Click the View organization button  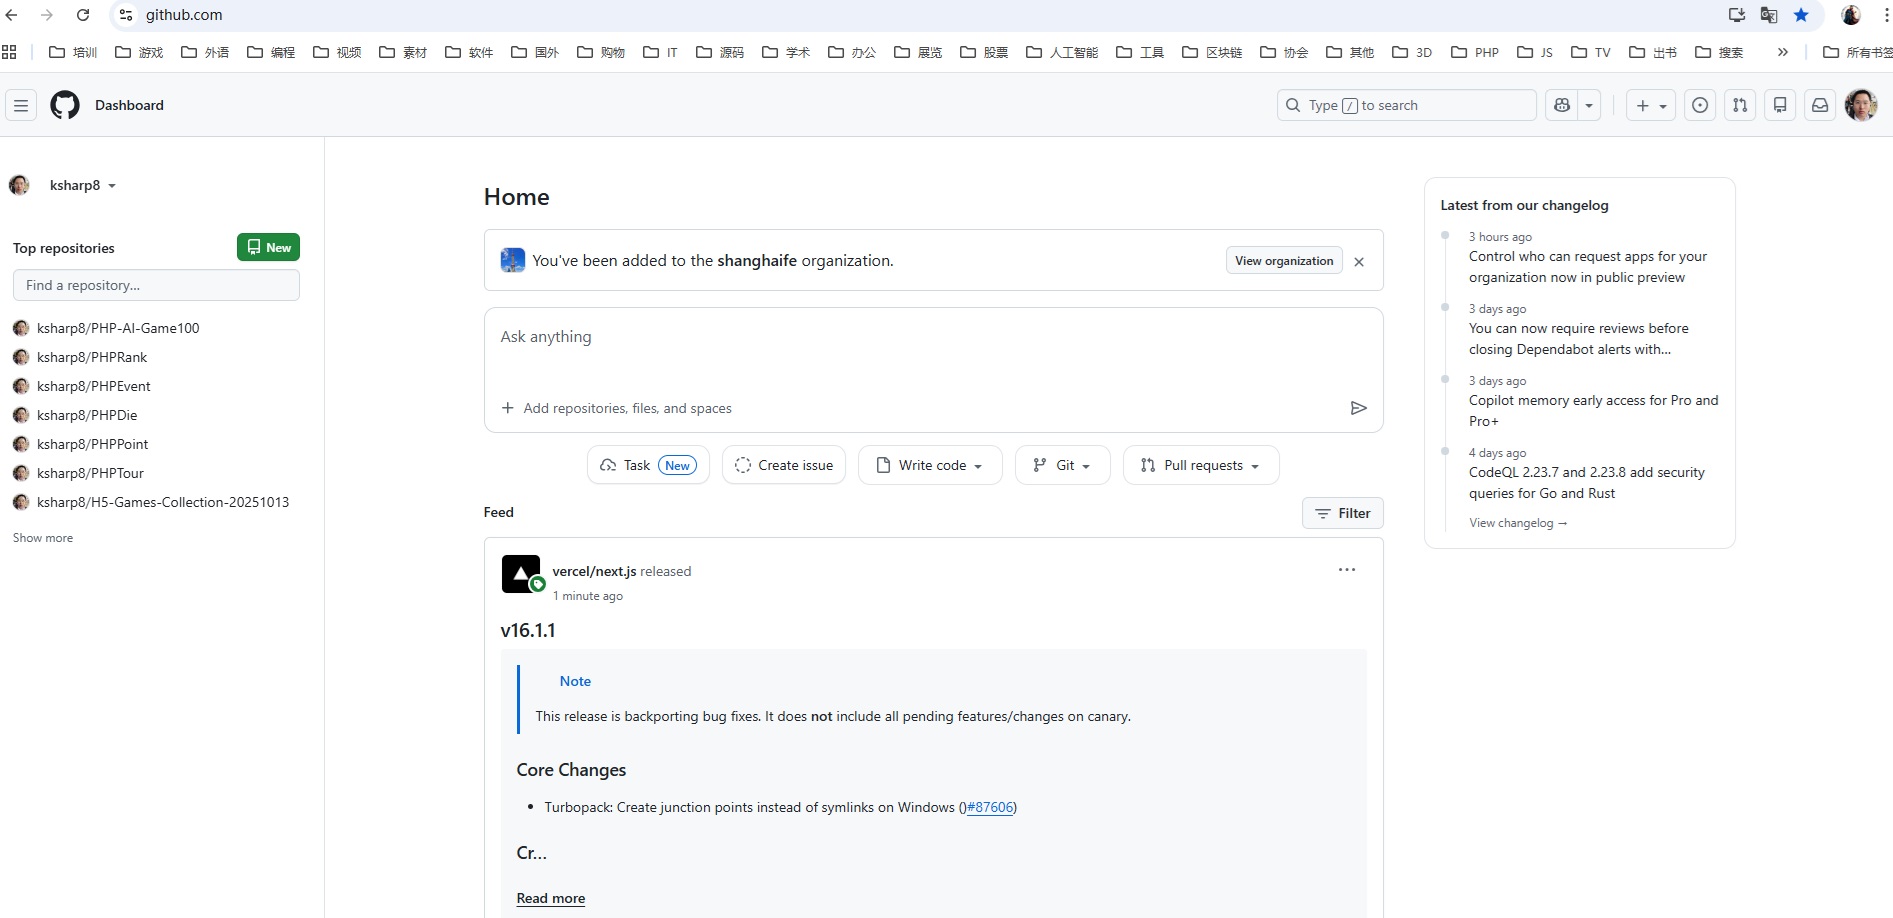(x=1284, y=261)
